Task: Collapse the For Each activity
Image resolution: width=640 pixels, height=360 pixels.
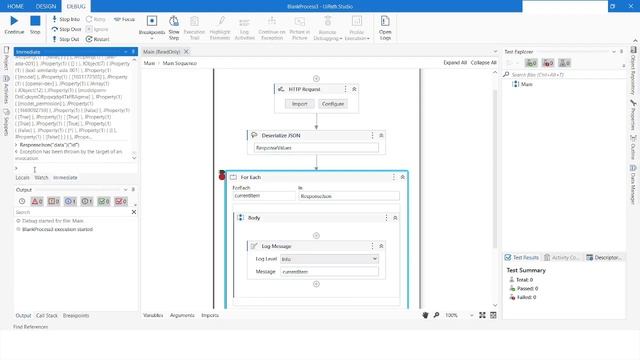Action: (402, 177)
